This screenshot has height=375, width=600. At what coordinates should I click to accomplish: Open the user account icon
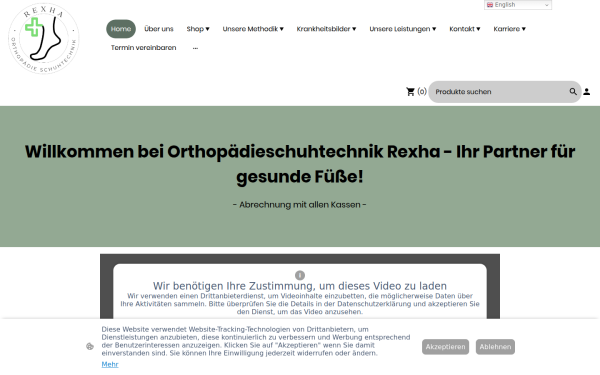[587, 92]
